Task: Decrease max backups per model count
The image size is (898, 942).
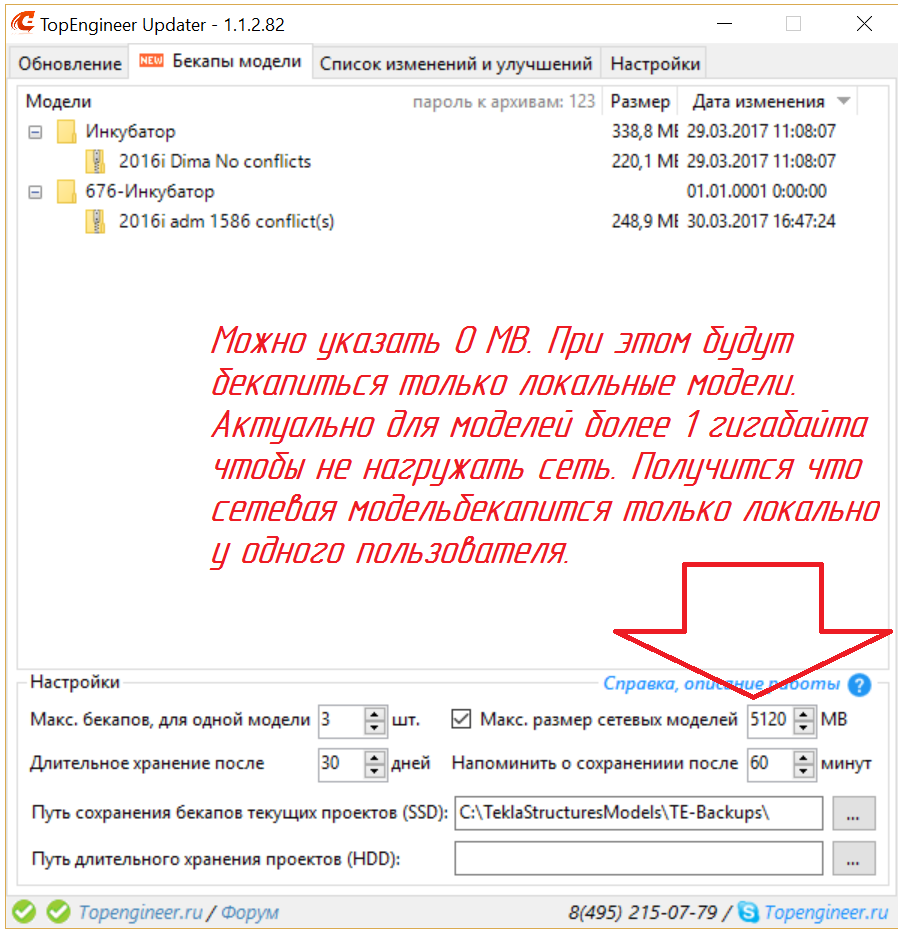Action: 375,727
